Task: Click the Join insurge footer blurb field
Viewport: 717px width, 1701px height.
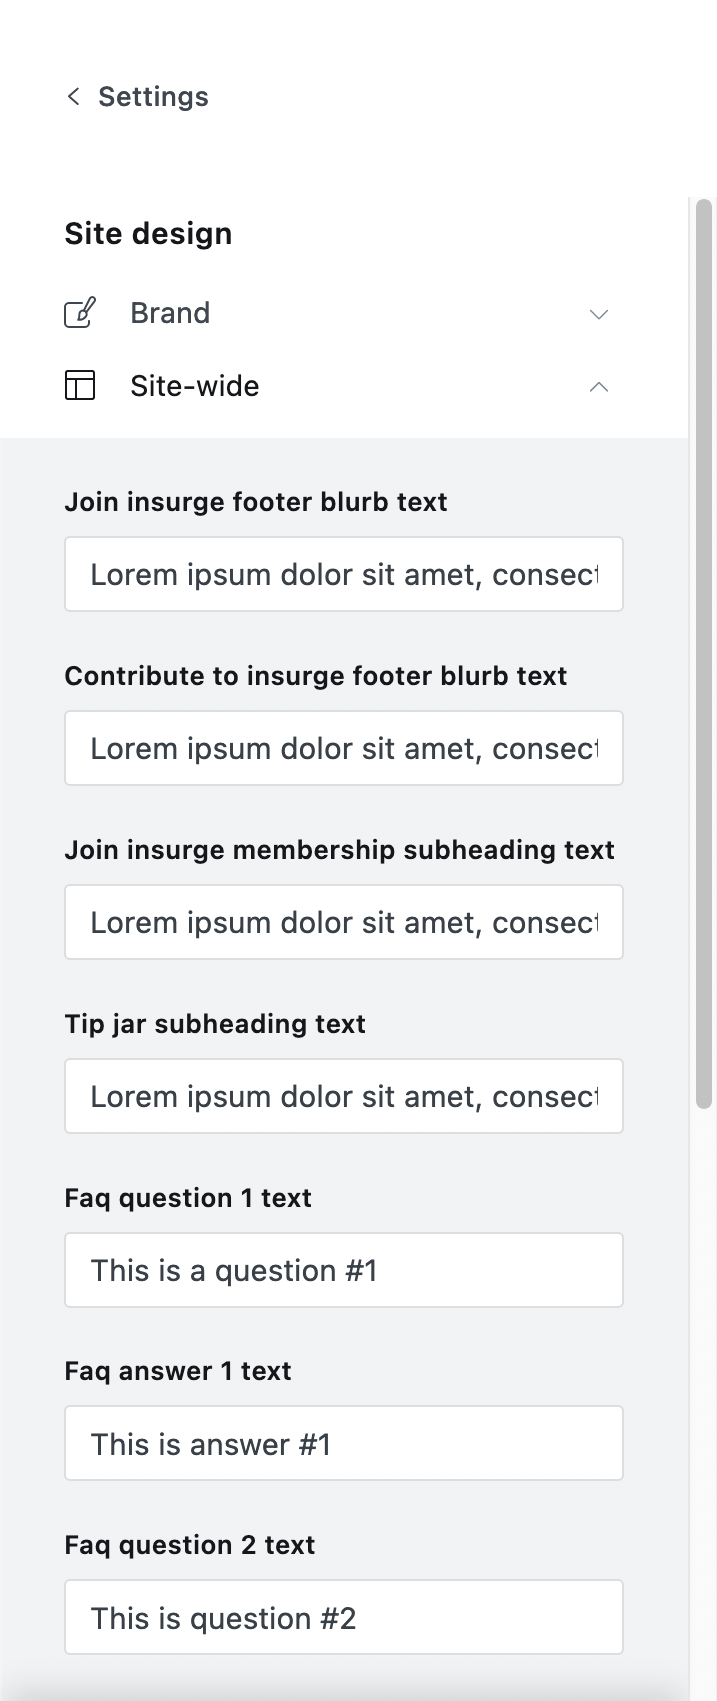Action: [344, 574]
